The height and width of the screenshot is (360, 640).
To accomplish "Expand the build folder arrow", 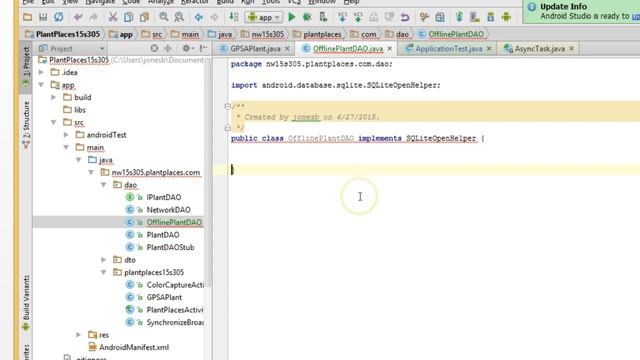I will (53, 97).
